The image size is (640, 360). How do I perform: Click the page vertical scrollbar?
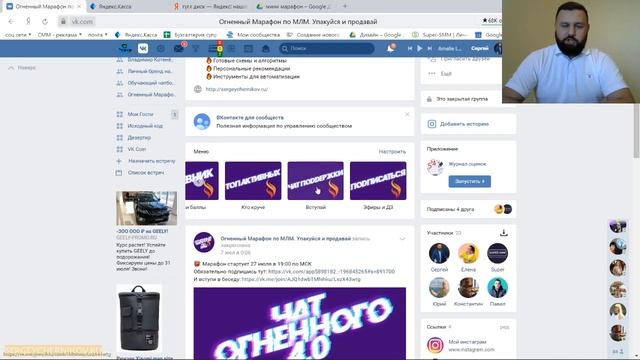[x=636, y=131]
